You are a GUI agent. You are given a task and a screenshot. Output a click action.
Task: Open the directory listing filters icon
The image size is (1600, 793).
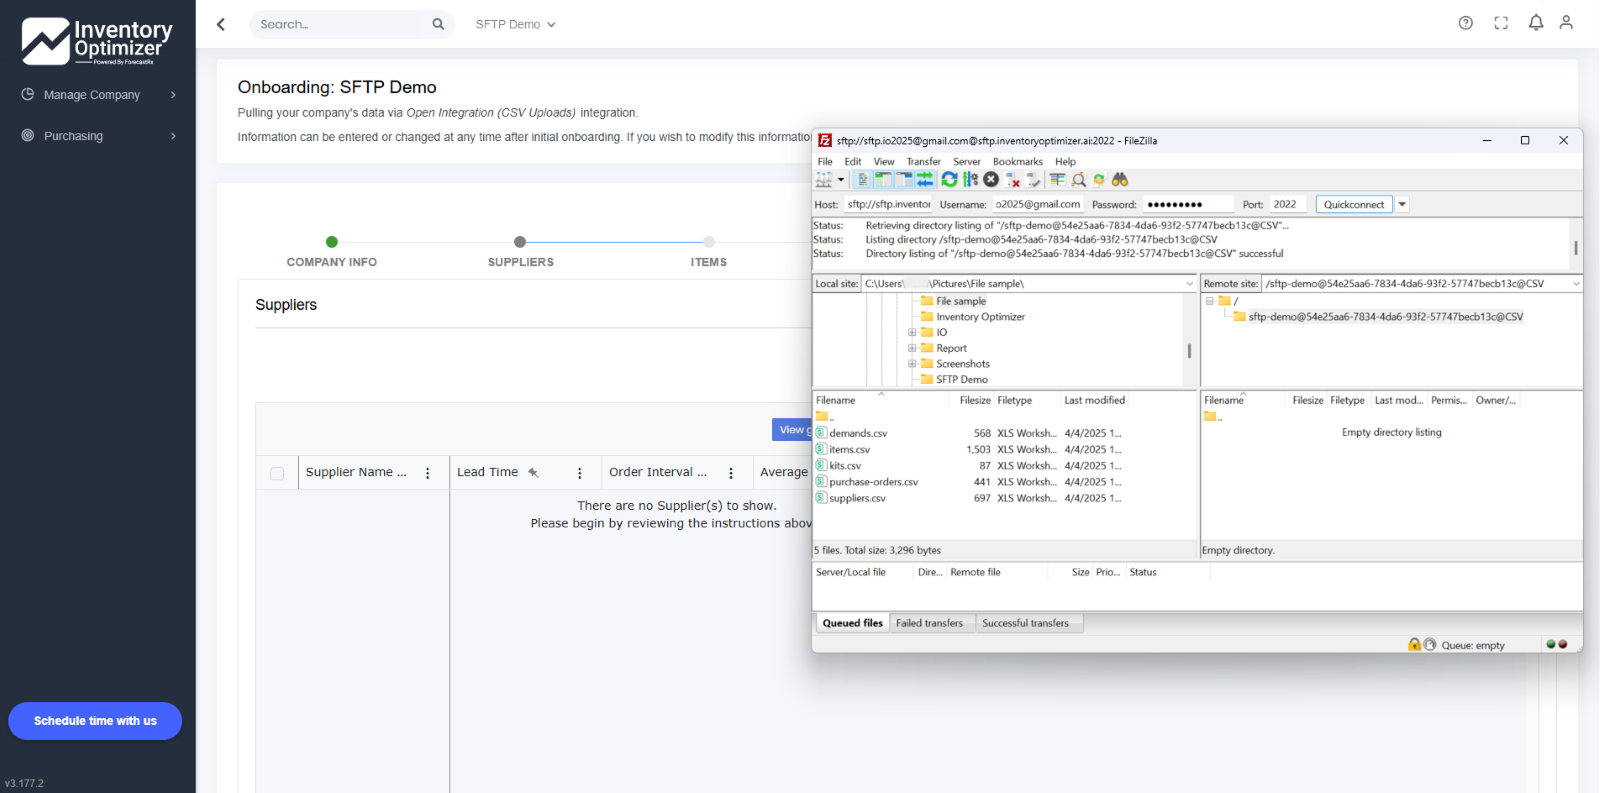(x=1057, y=180)
